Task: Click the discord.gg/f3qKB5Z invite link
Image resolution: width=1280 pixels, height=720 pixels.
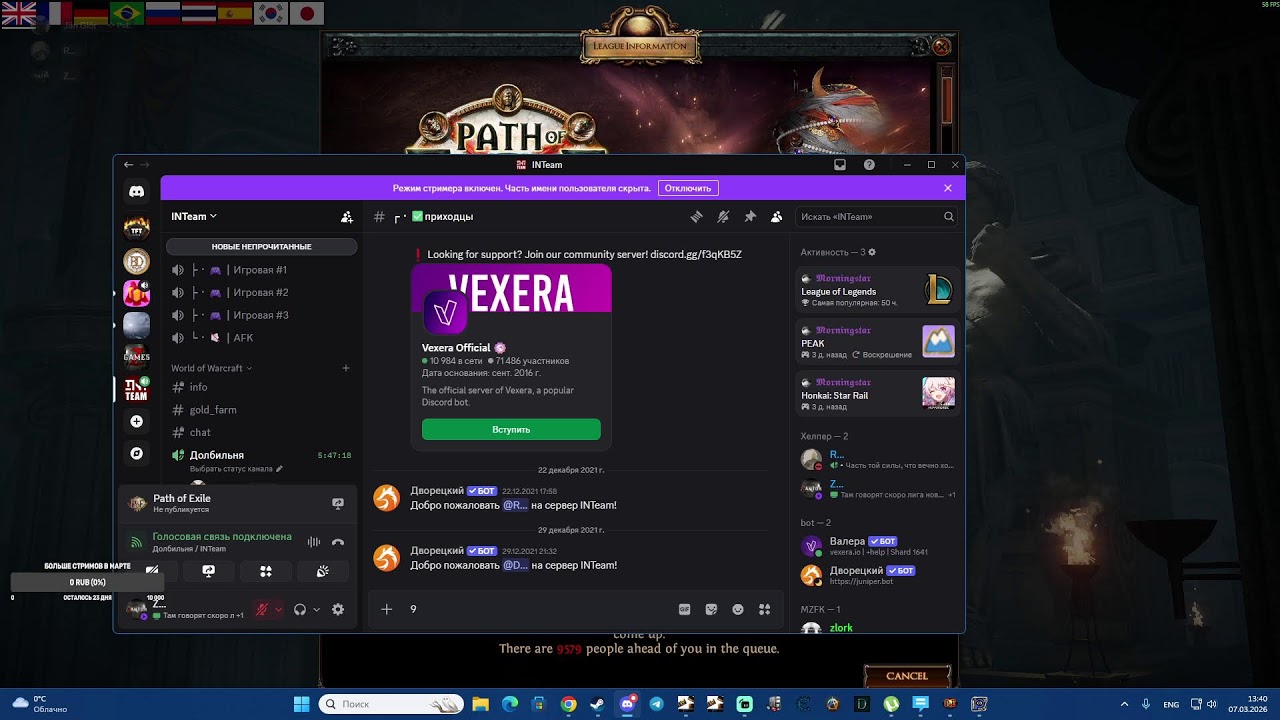Action: point(696,254)
